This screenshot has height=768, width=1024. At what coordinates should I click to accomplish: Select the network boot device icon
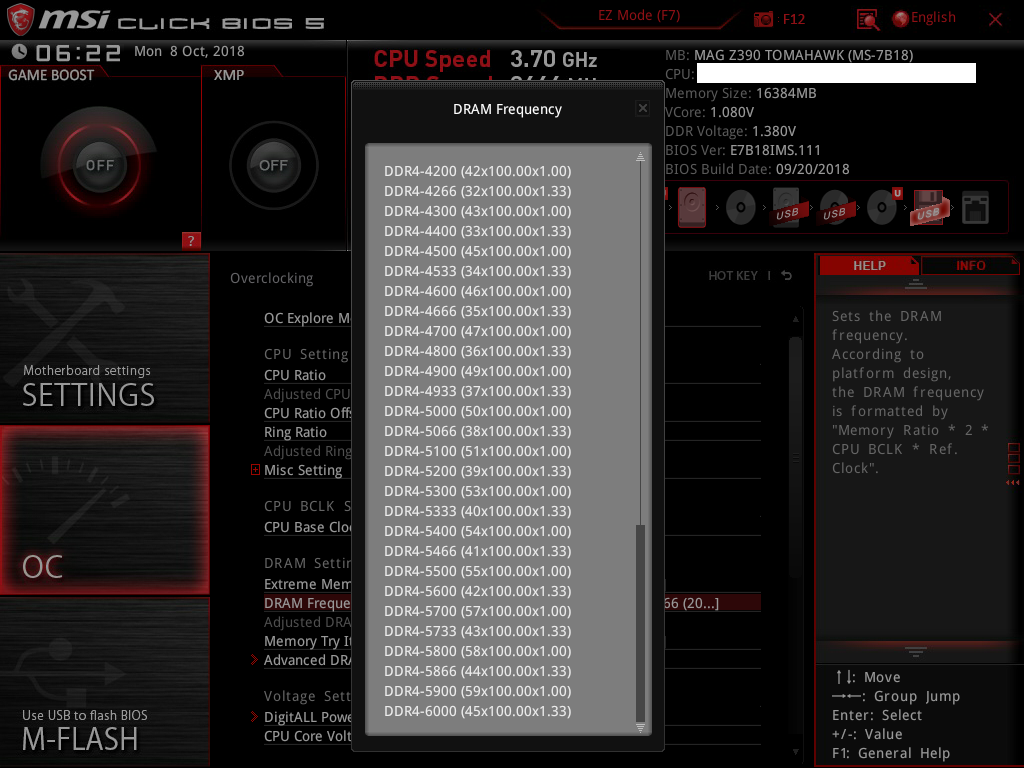pyautogui.click(x=976, y=208)
